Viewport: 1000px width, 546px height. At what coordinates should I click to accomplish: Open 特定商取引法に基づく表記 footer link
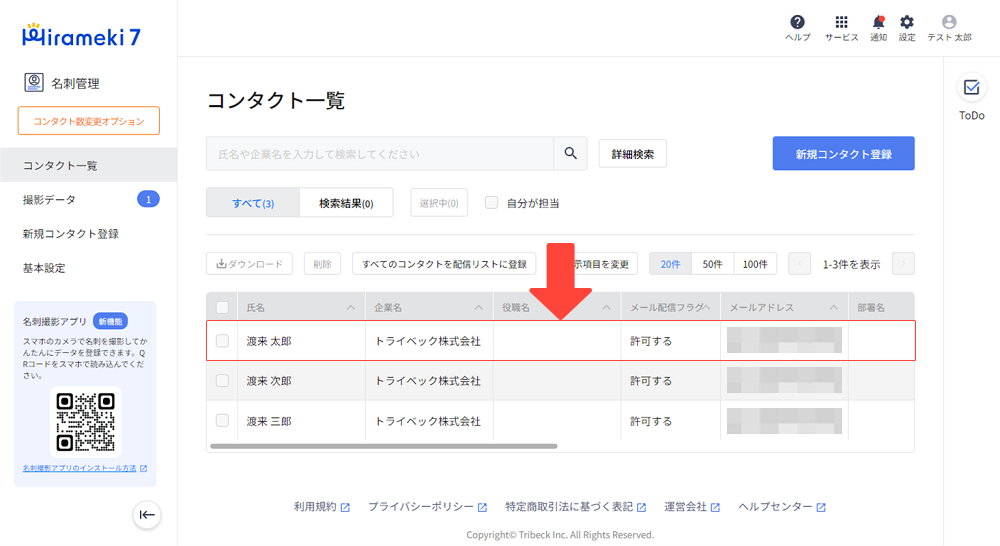click(x=575, y=506)
